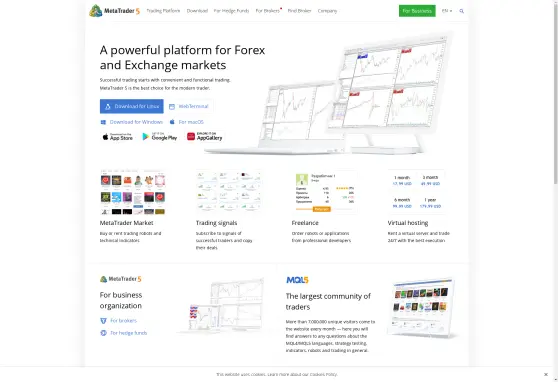This screenshot has width=558, height=382.
Task: Click the Apple icon beside For macOS
Action: click(172, 122)
